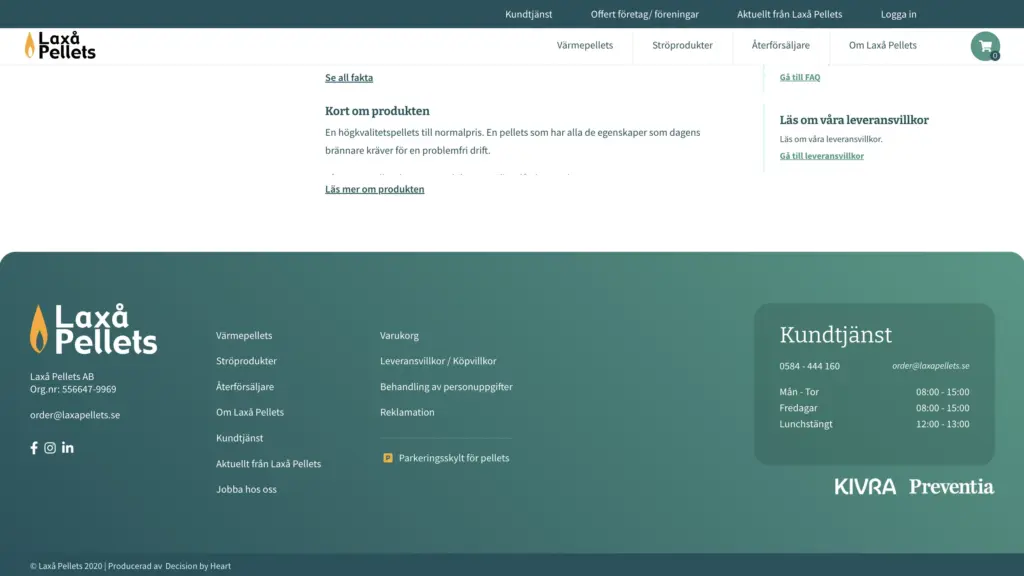Expand 'Läs mer om produkten' text
The width and height of the screenshot is (1024, 576).
374,189
